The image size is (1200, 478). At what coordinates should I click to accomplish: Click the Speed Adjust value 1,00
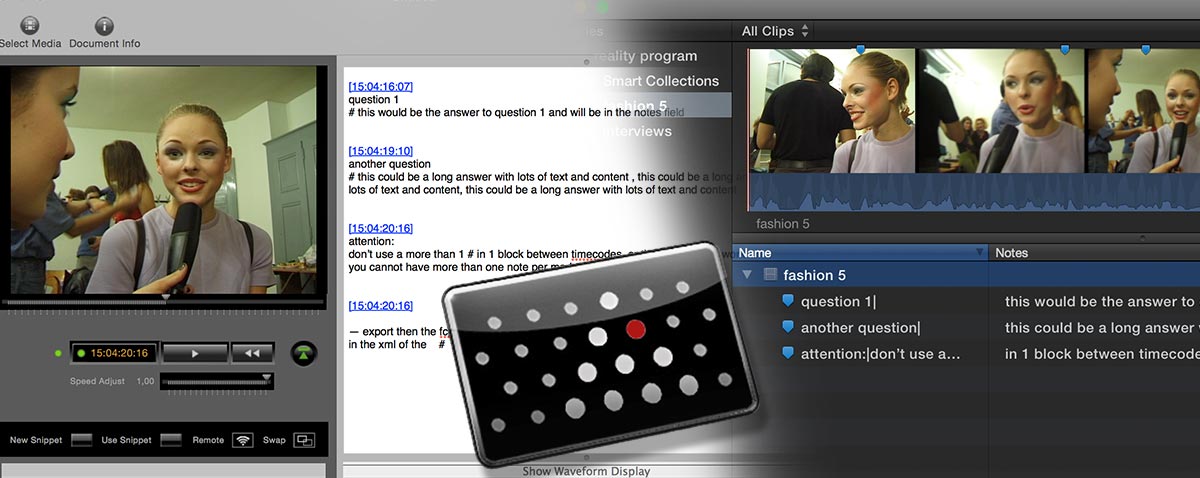(145, 381)
